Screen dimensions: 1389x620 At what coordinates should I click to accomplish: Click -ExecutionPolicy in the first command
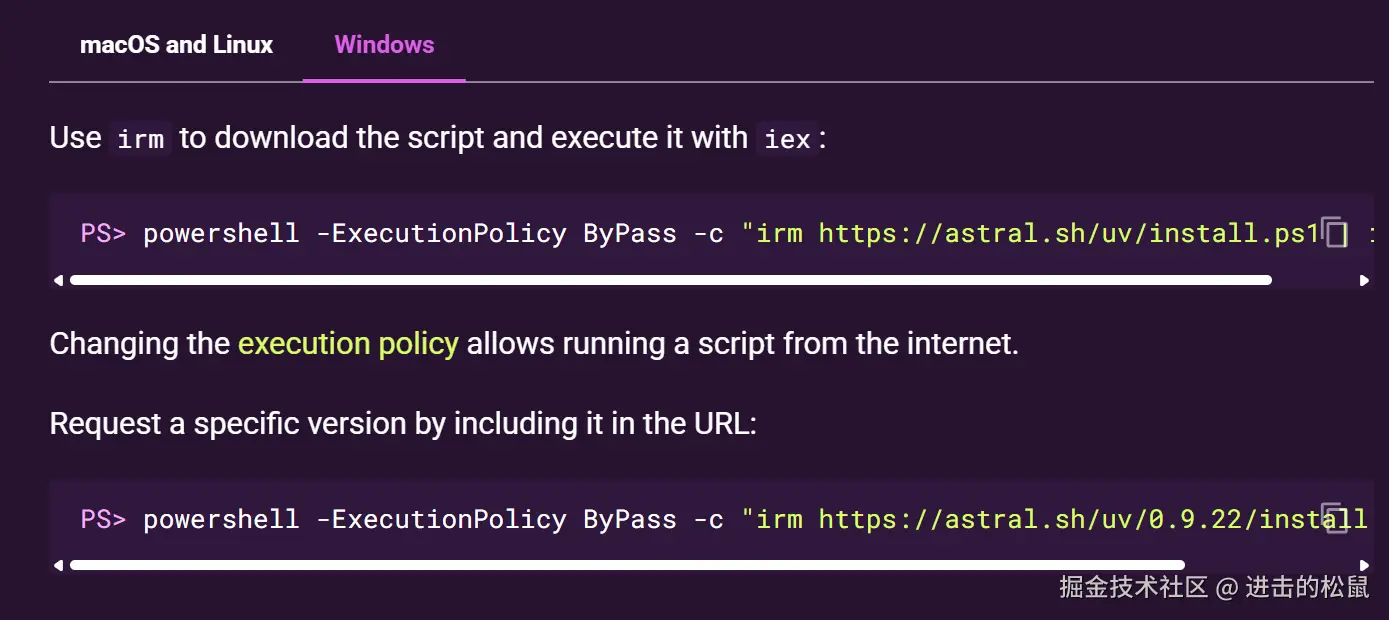click(441, 234)
